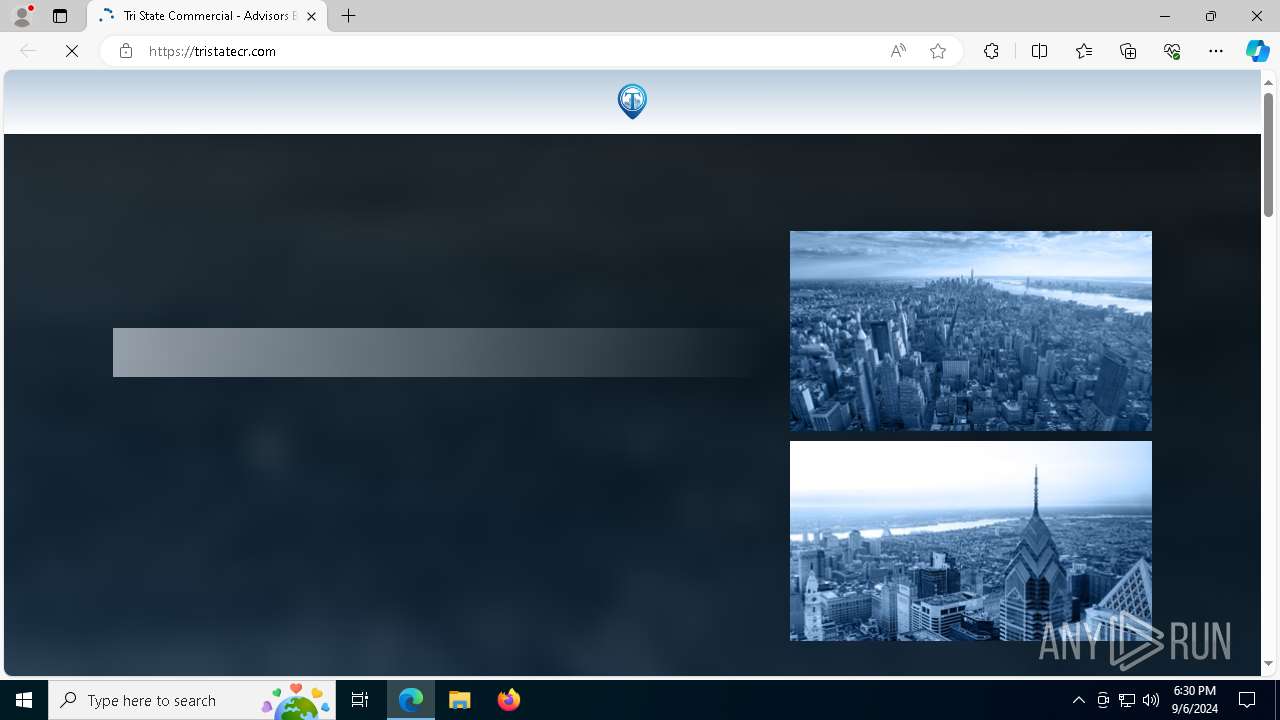Open the taskbar clock and calendar
Viewport: 1280px width, 720px height.
tap(1195, 700)
